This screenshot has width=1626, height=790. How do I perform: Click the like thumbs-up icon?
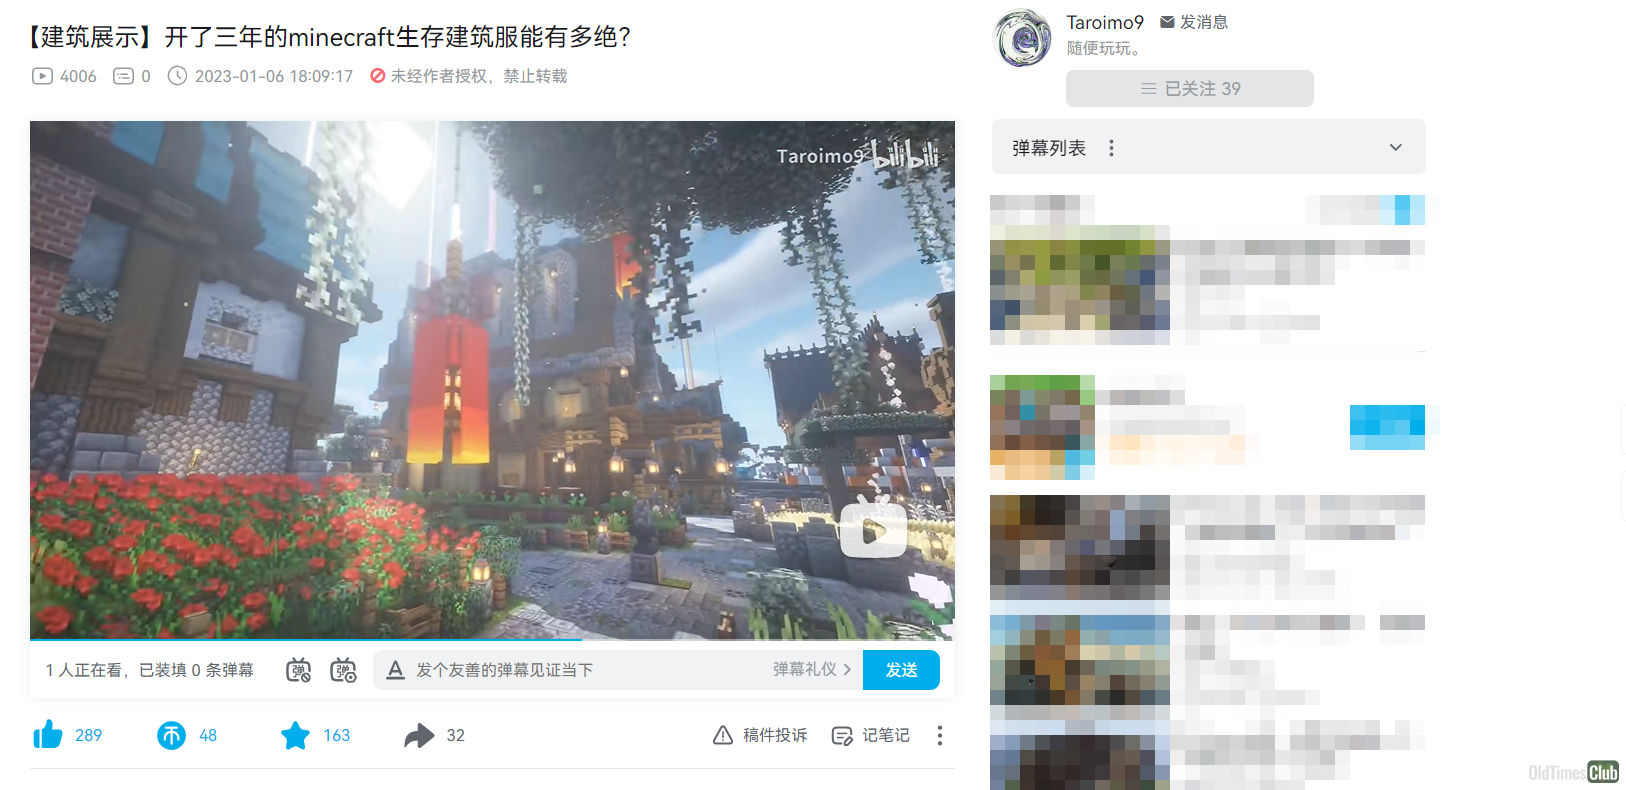coord(48,735)
